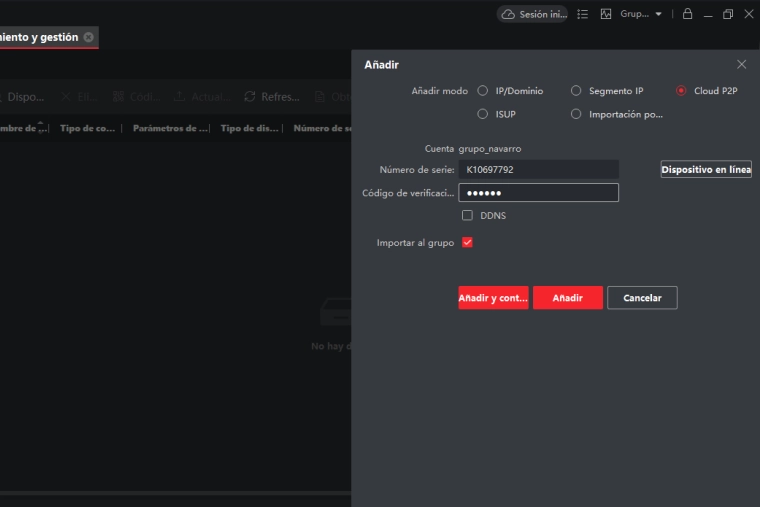
Task: Choose the ISUP radio button
Action: click(483, 114)
